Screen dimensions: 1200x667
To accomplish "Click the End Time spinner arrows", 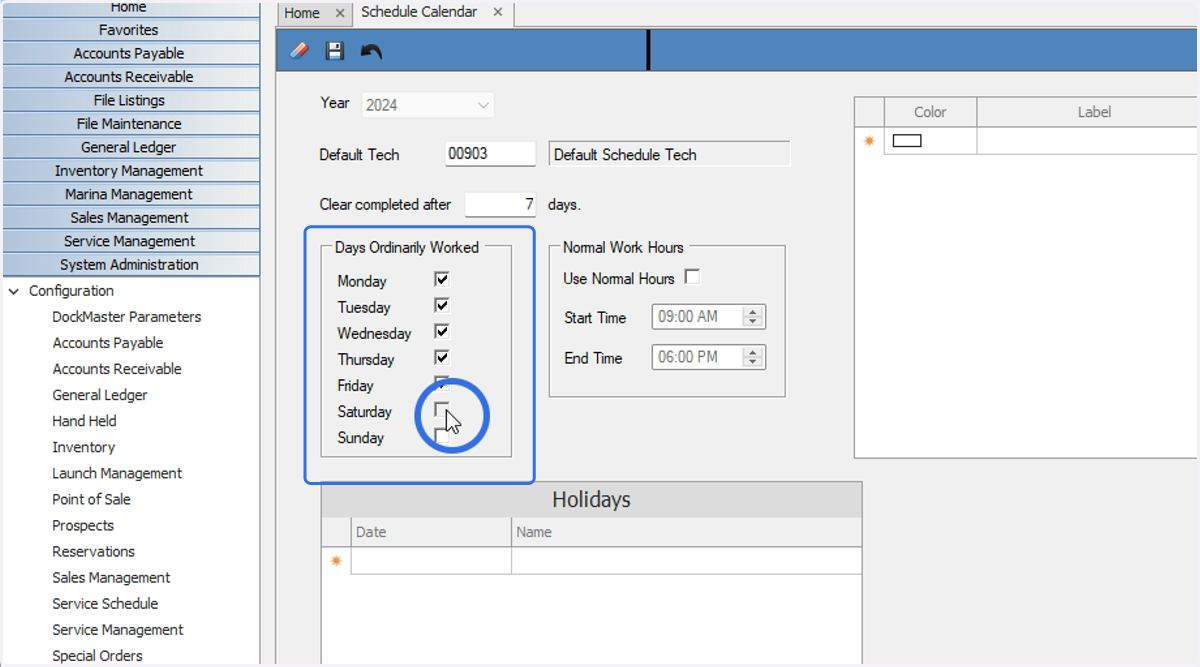I will click(754, 357).
